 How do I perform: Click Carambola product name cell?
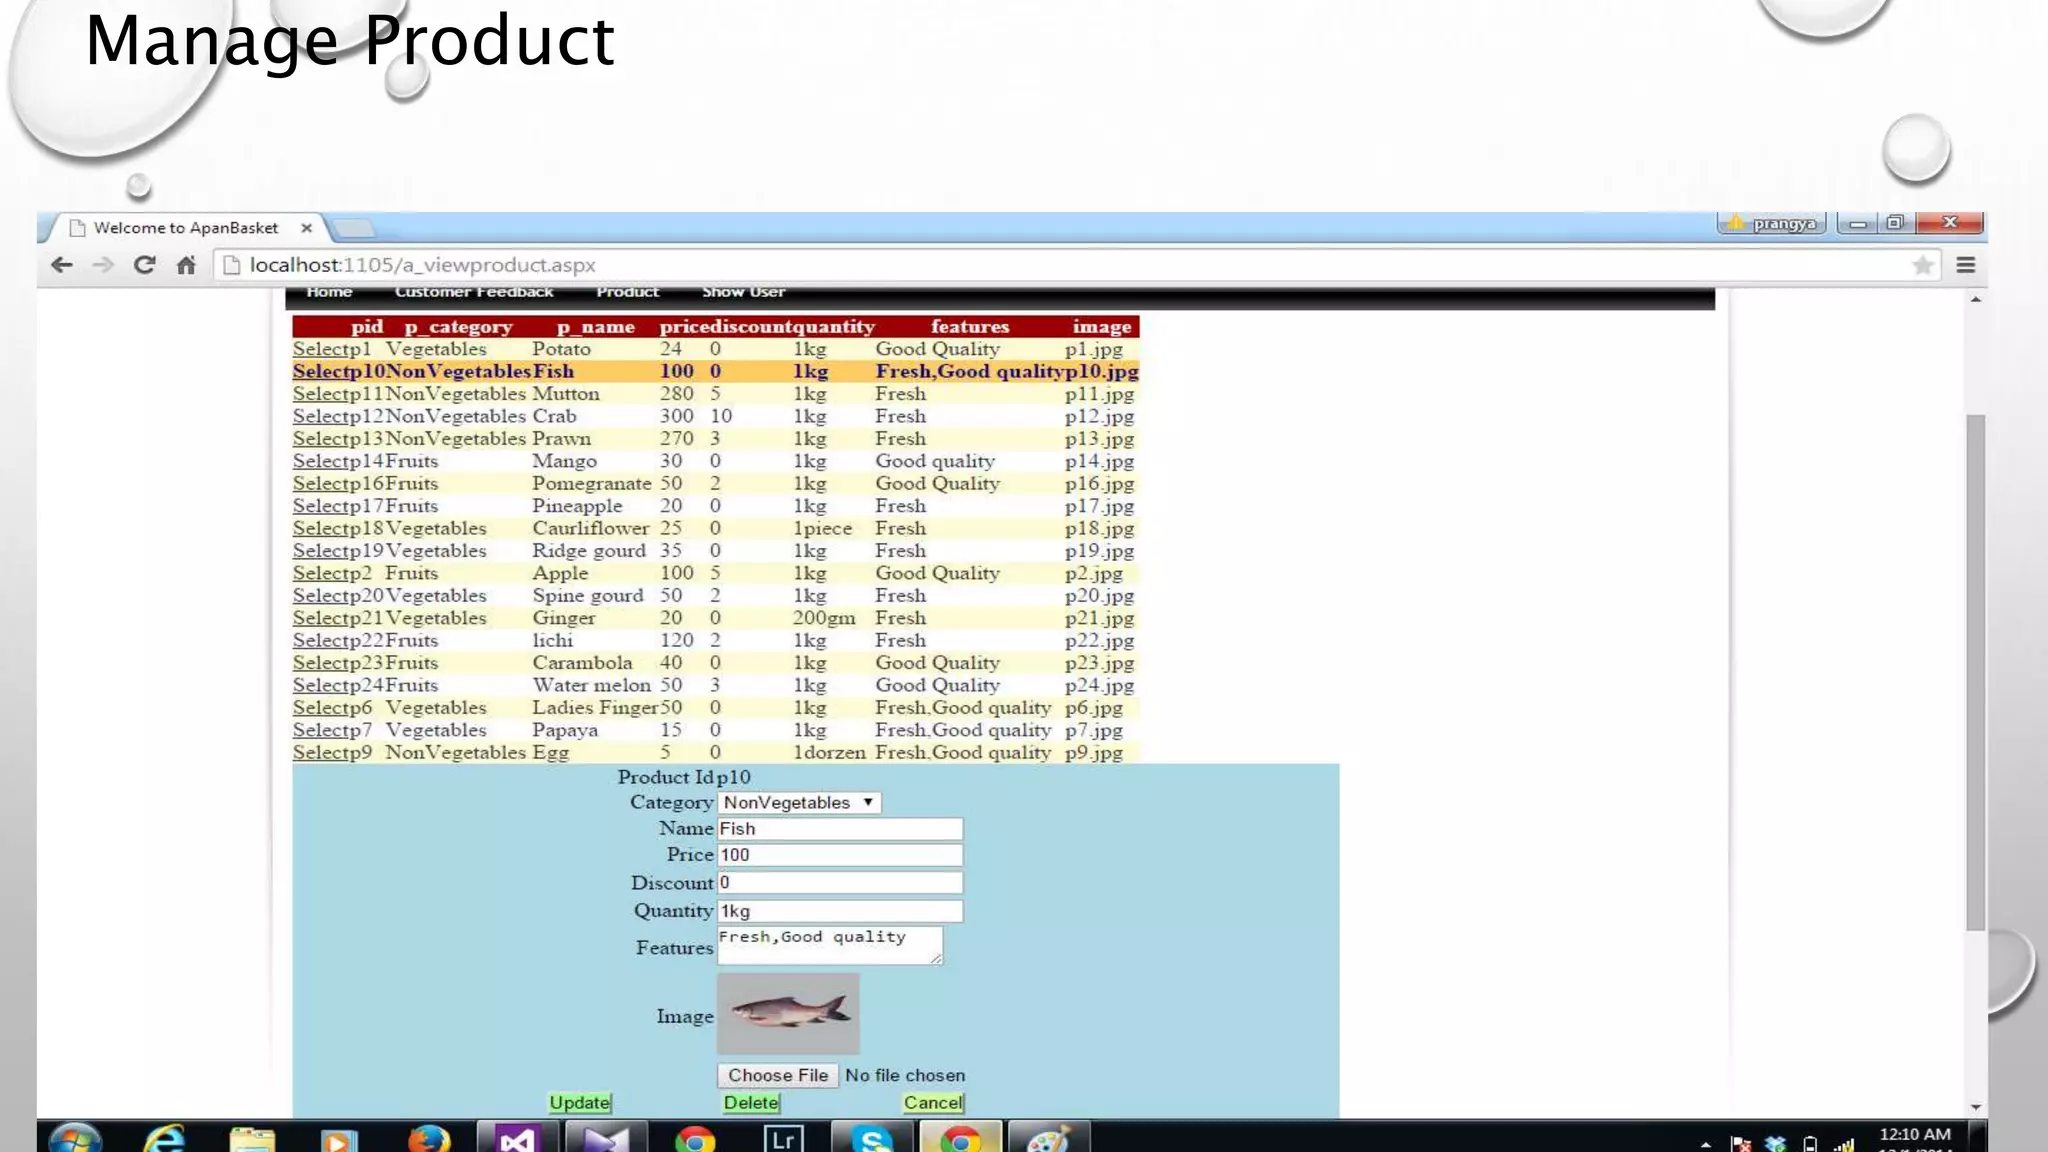coord(582,663)
